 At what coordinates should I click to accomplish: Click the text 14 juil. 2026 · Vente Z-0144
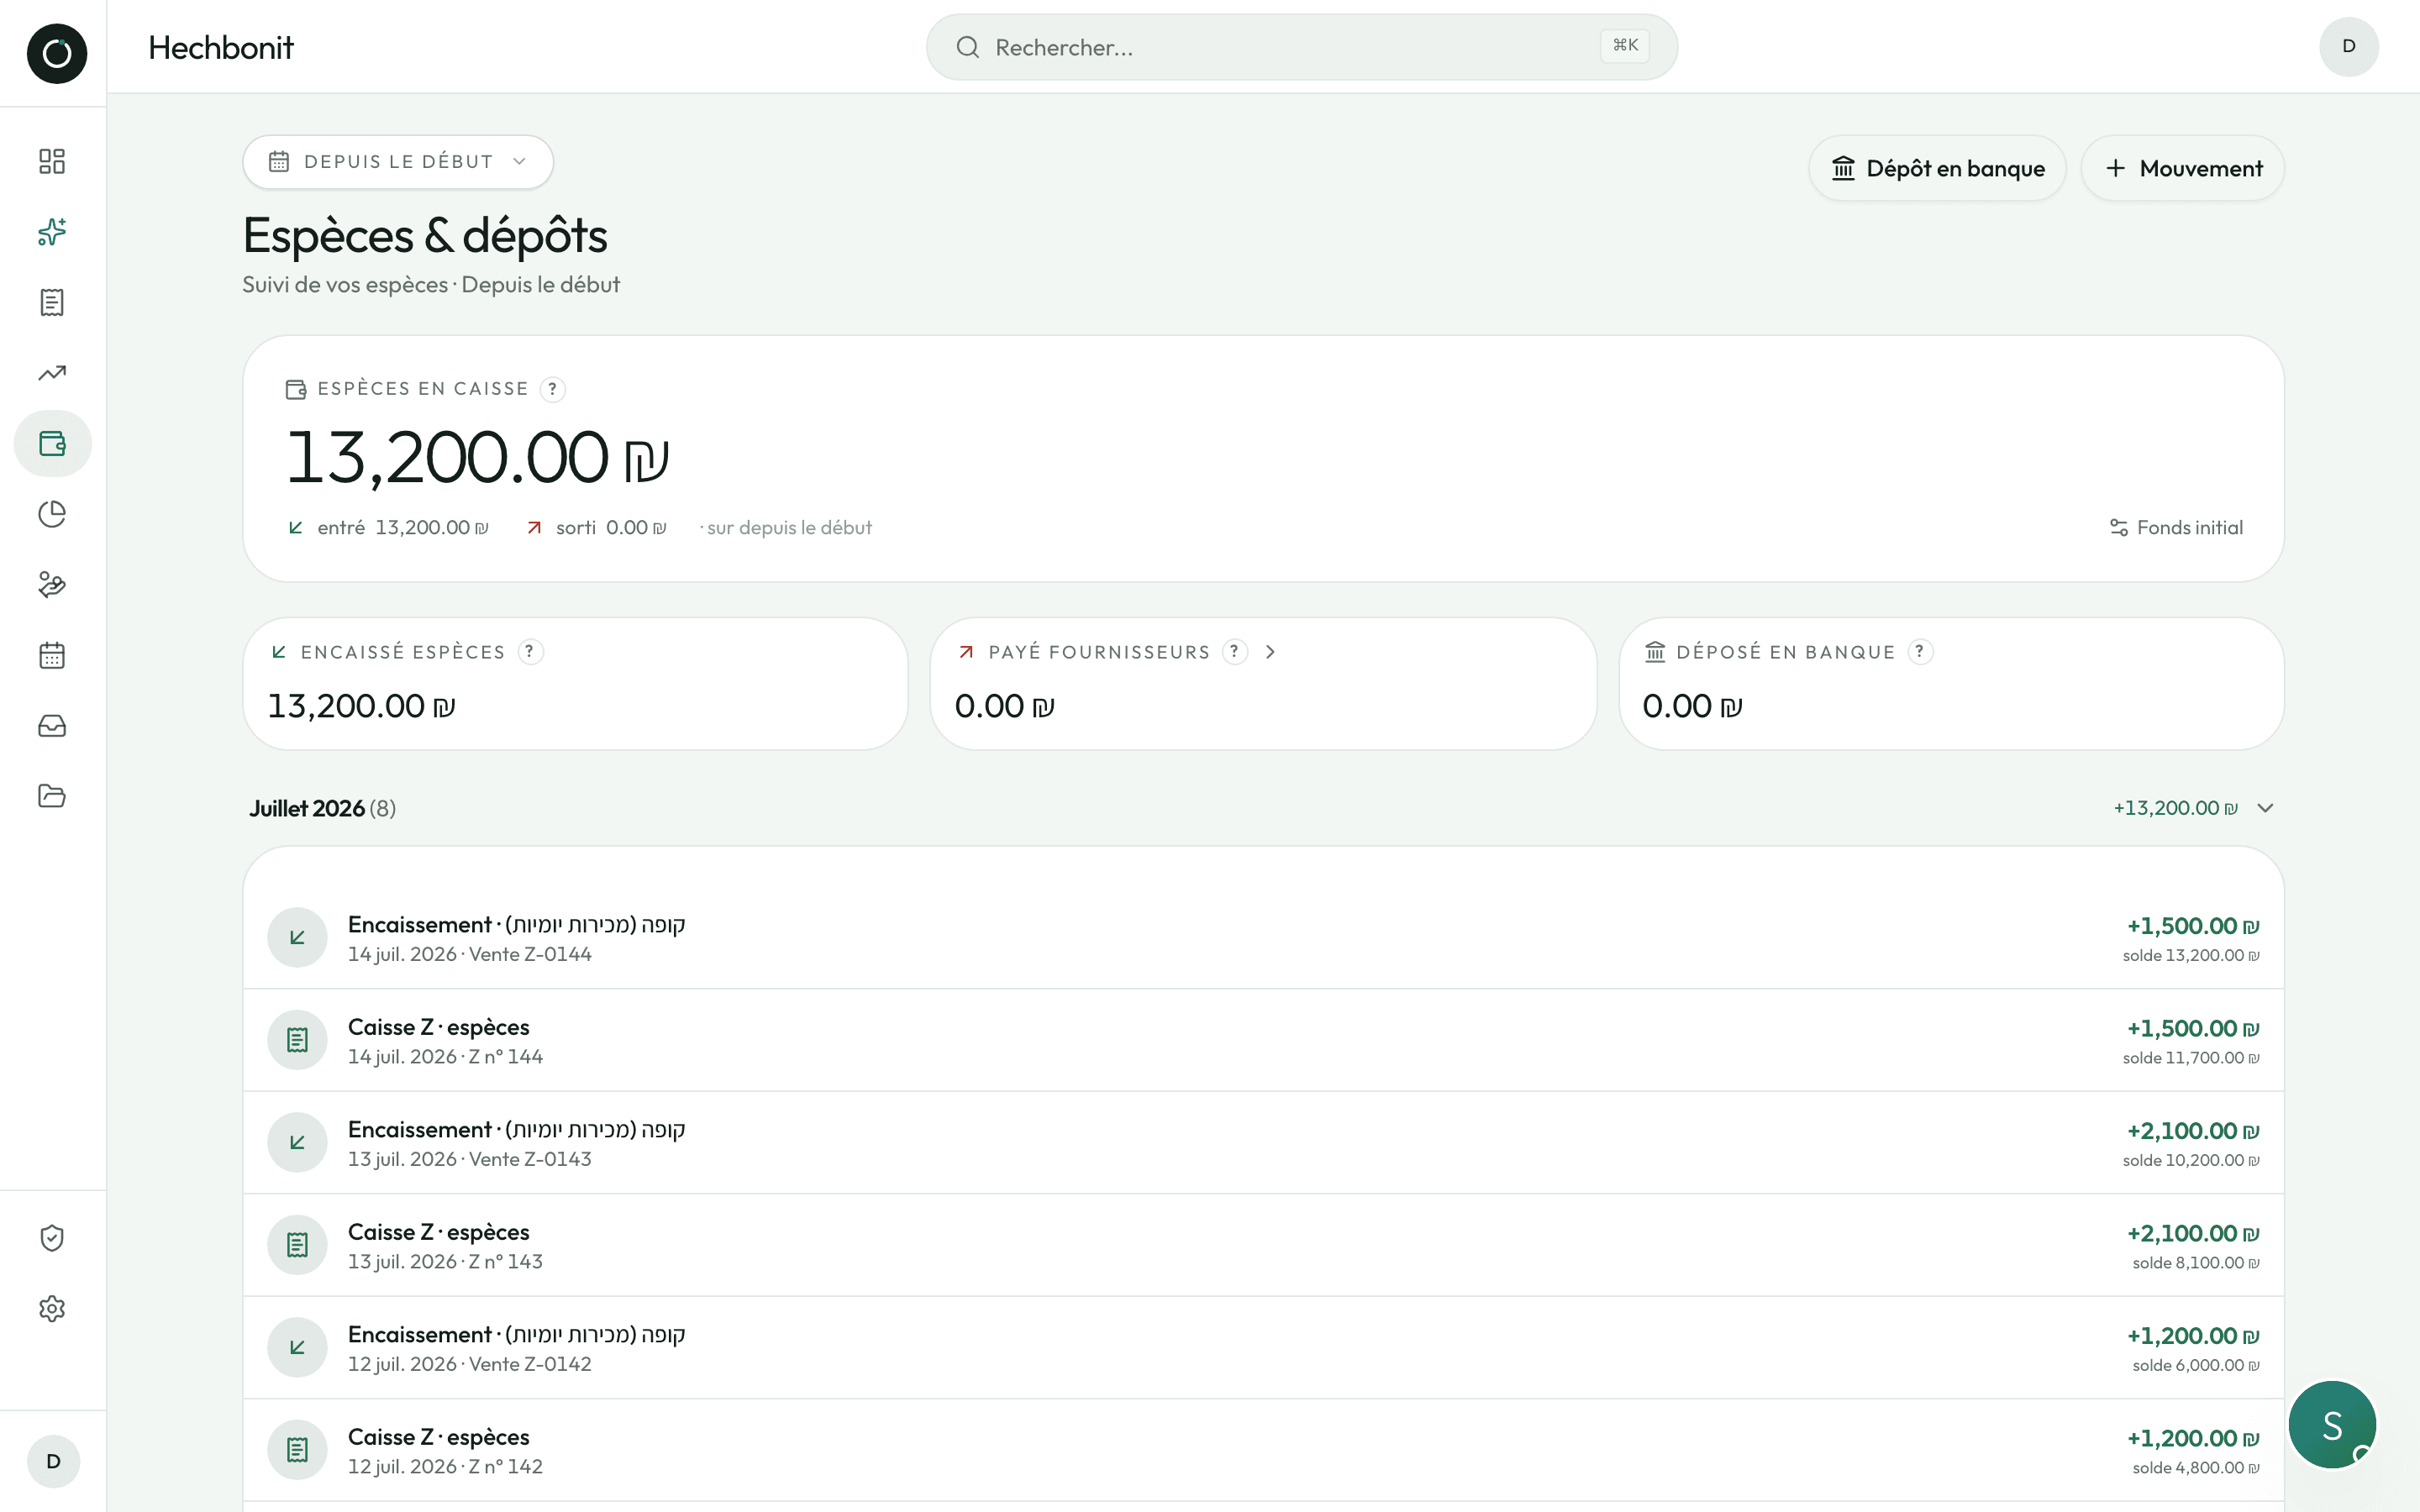(470, 954)
